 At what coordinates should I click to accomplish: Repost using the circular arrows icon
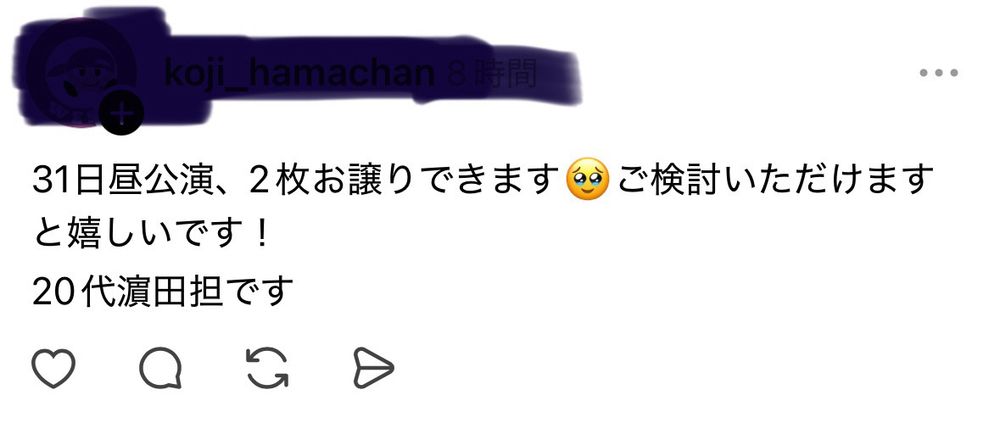pyautogui.click(x=267, y=368)
